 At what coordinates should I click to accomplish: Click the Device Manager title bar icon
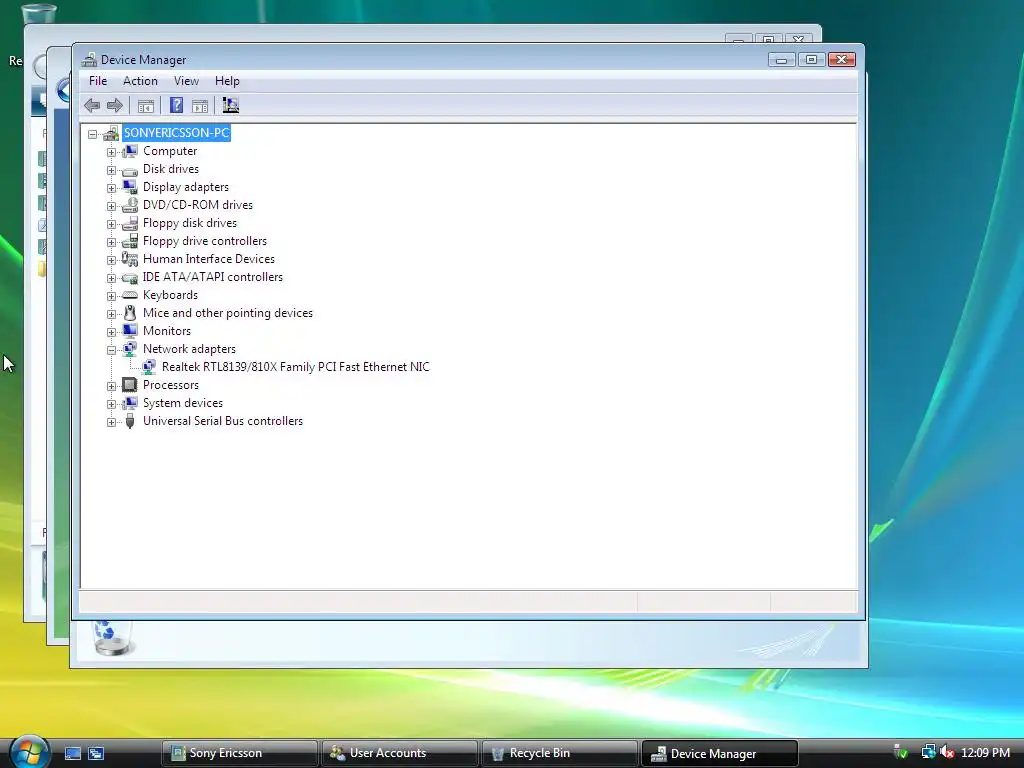[89, 59]
